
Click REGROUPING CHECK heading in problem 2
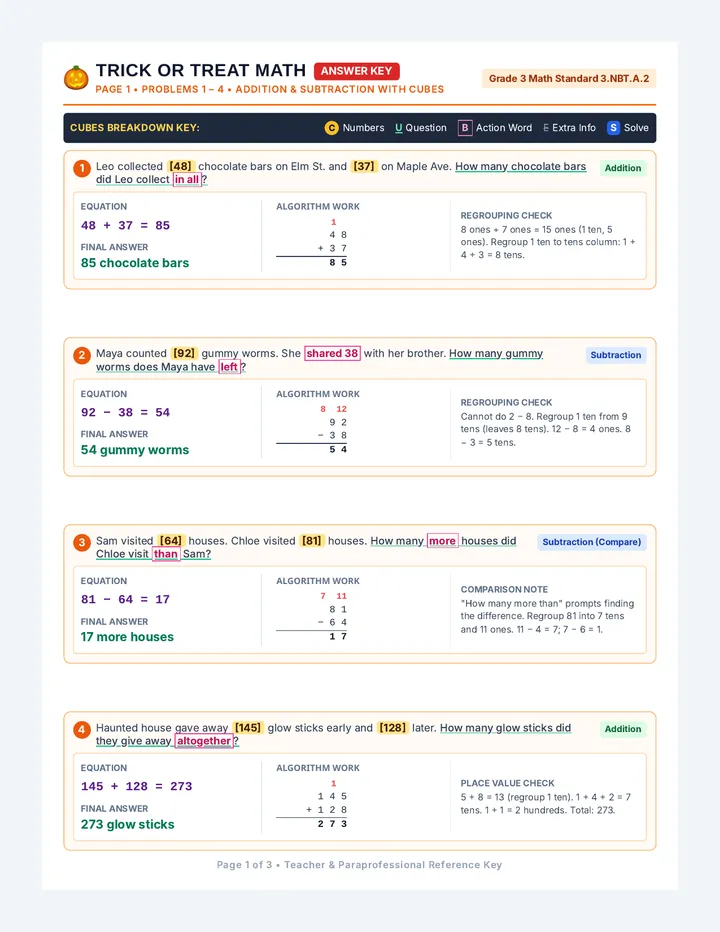click(x=506, y=402)
